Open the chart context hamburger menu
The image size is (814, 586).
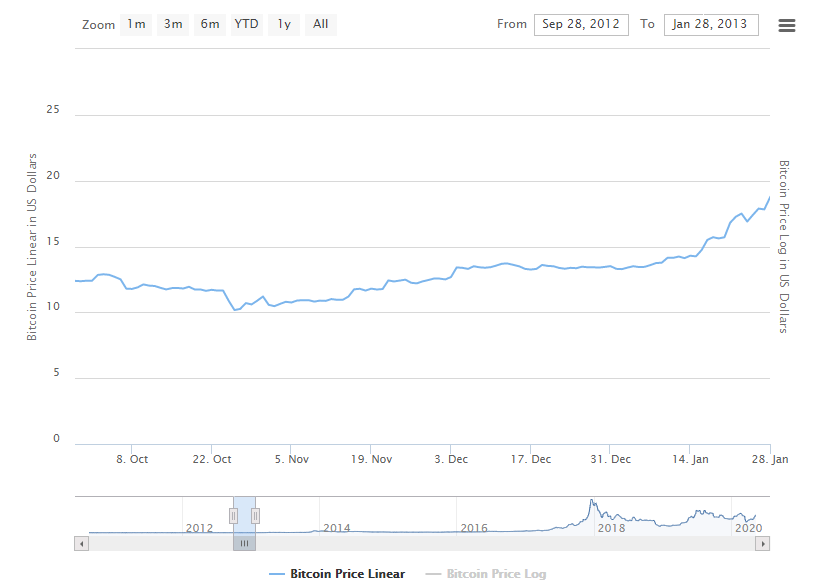786,25
